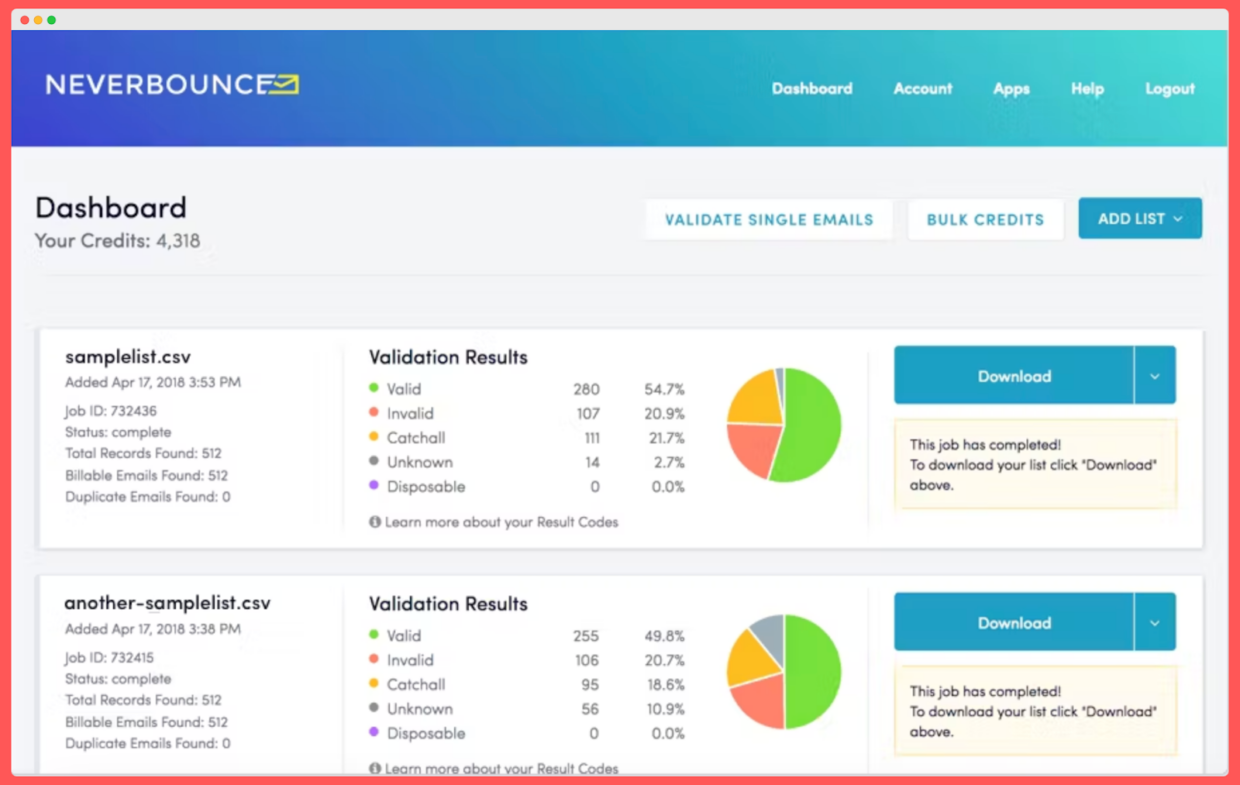Click the Your Credits: 4,318 text

[117, 241]
